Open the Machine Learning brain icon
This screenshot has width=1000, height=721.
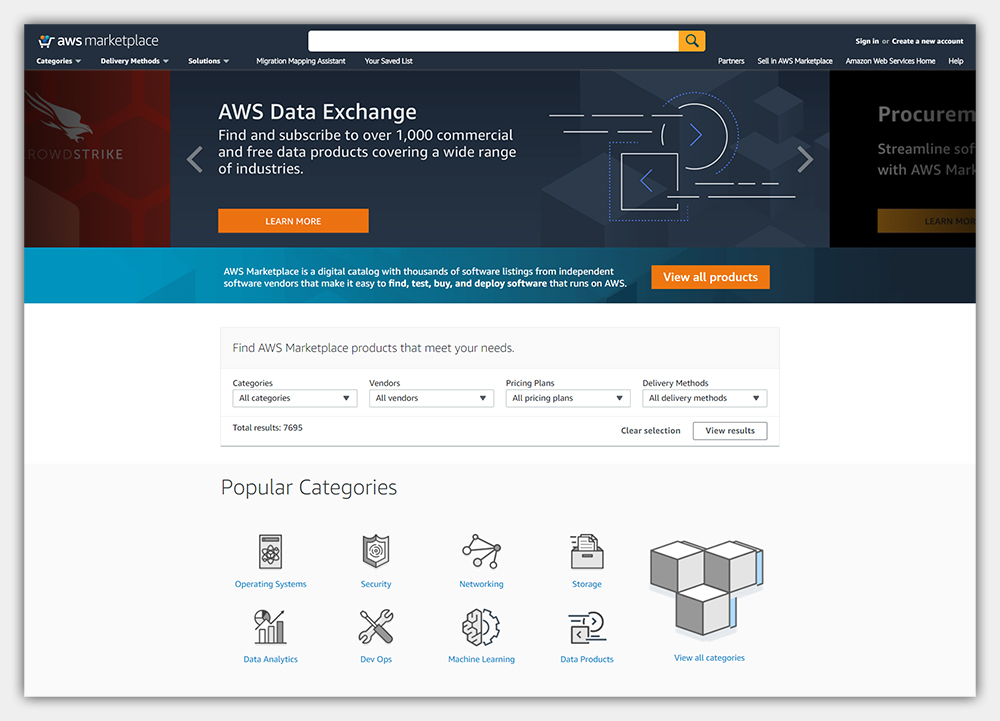click(x=482, y=627)
